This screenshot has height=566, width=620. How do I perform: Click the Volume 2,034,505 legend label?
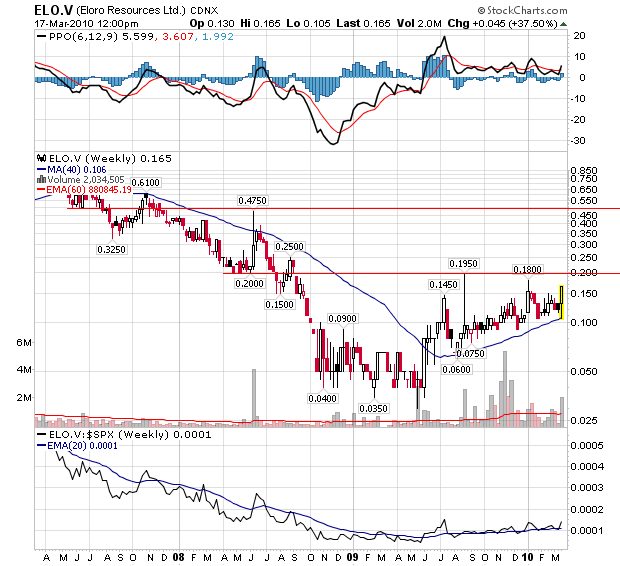[86, 180]
